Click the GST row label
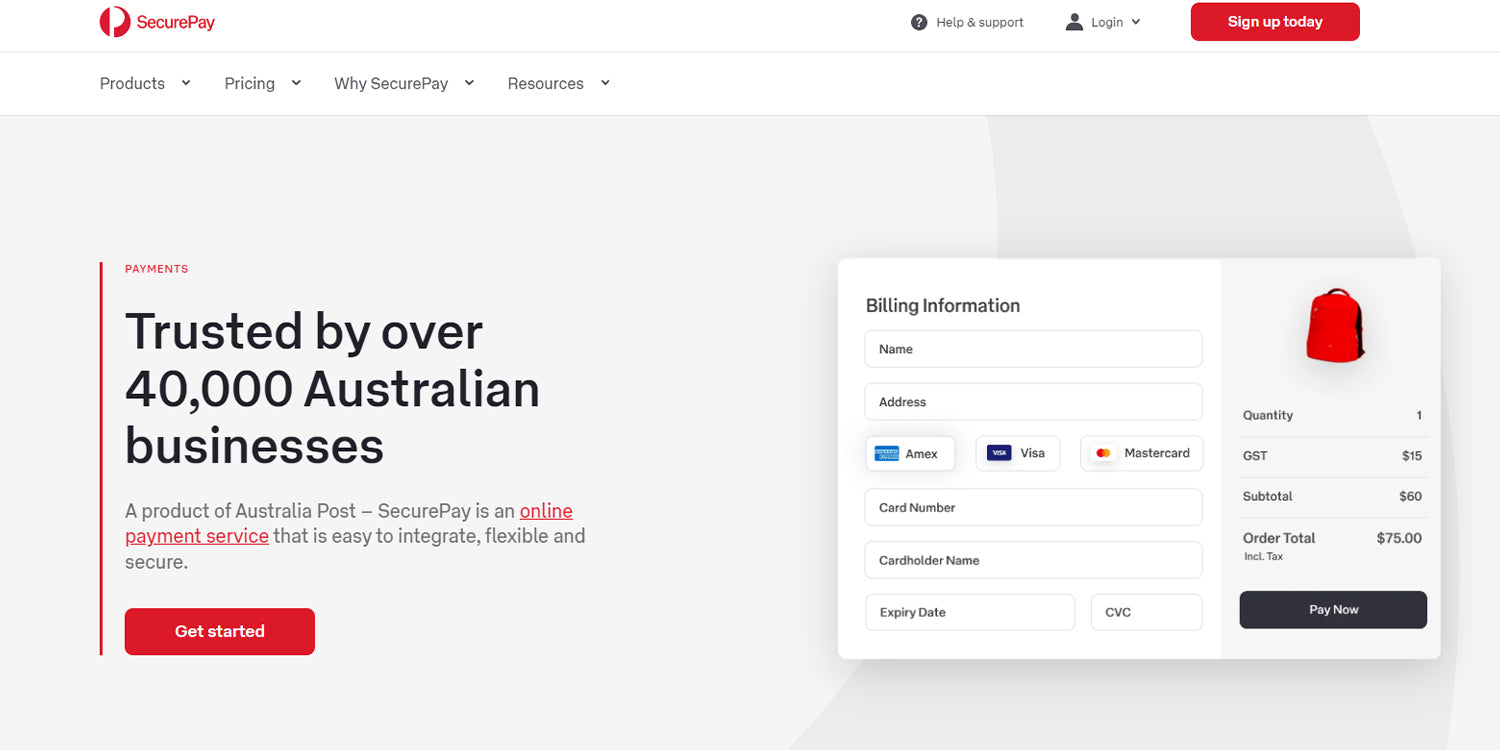Image resolution: width=1500 pixels, height=750 pixels. coord(1255,456)
